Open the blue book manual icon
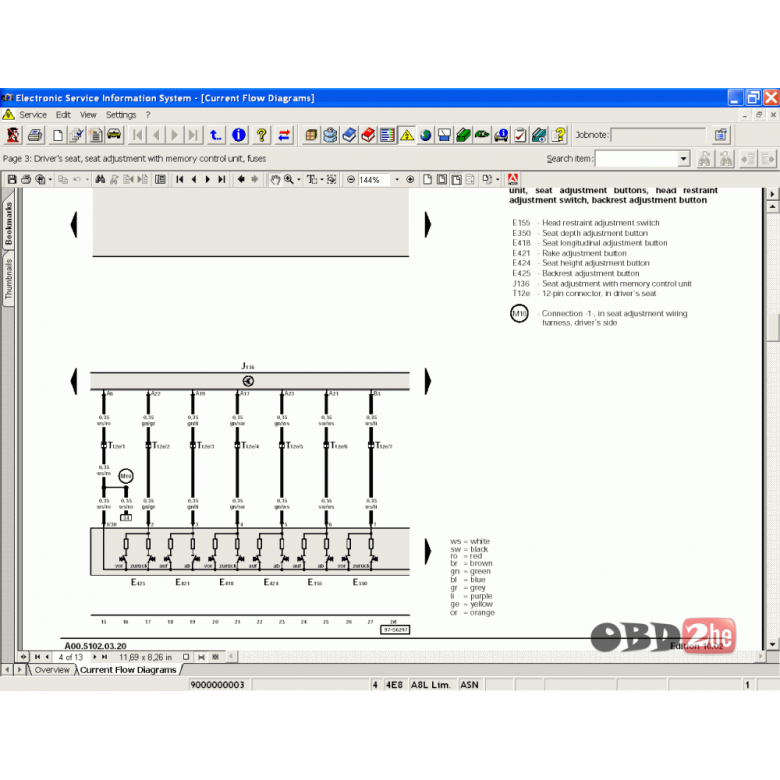780x780 pixels. 349,135
